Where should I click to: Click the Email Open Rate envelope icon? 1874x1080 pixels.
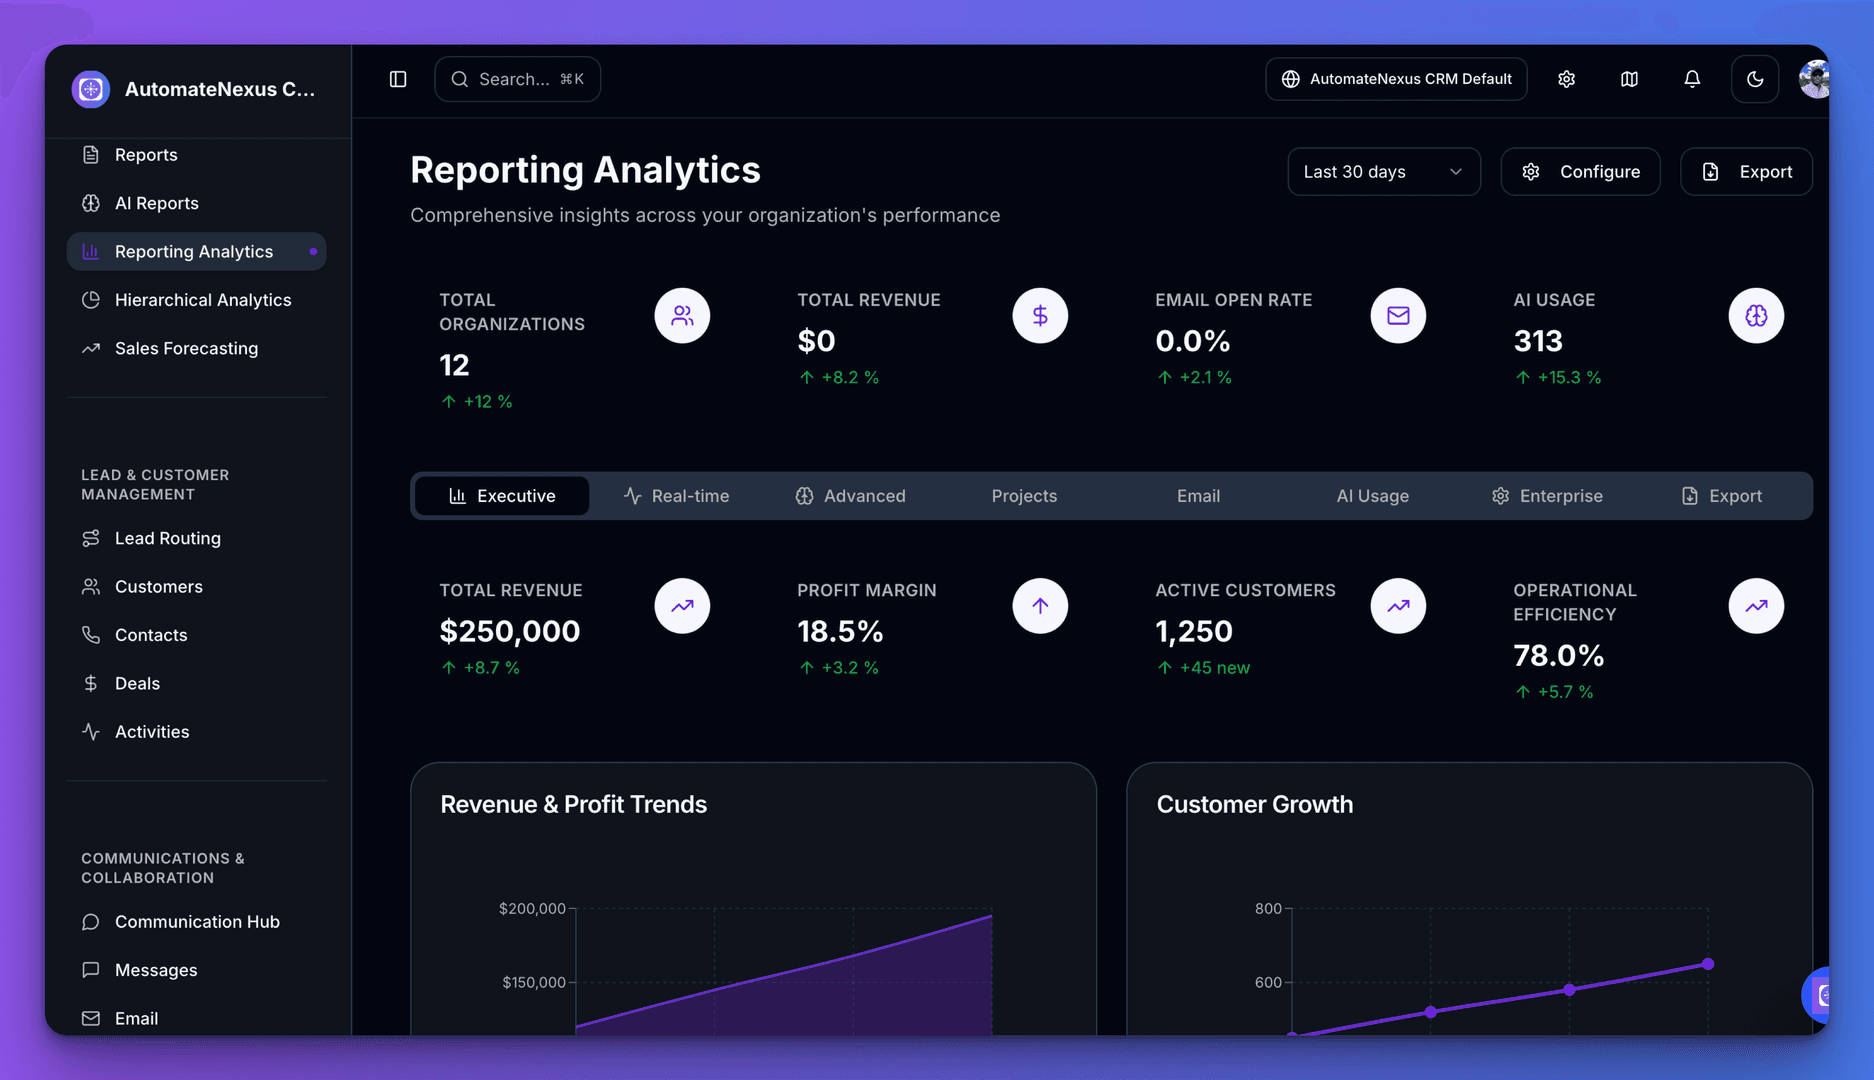(1397, 316)
